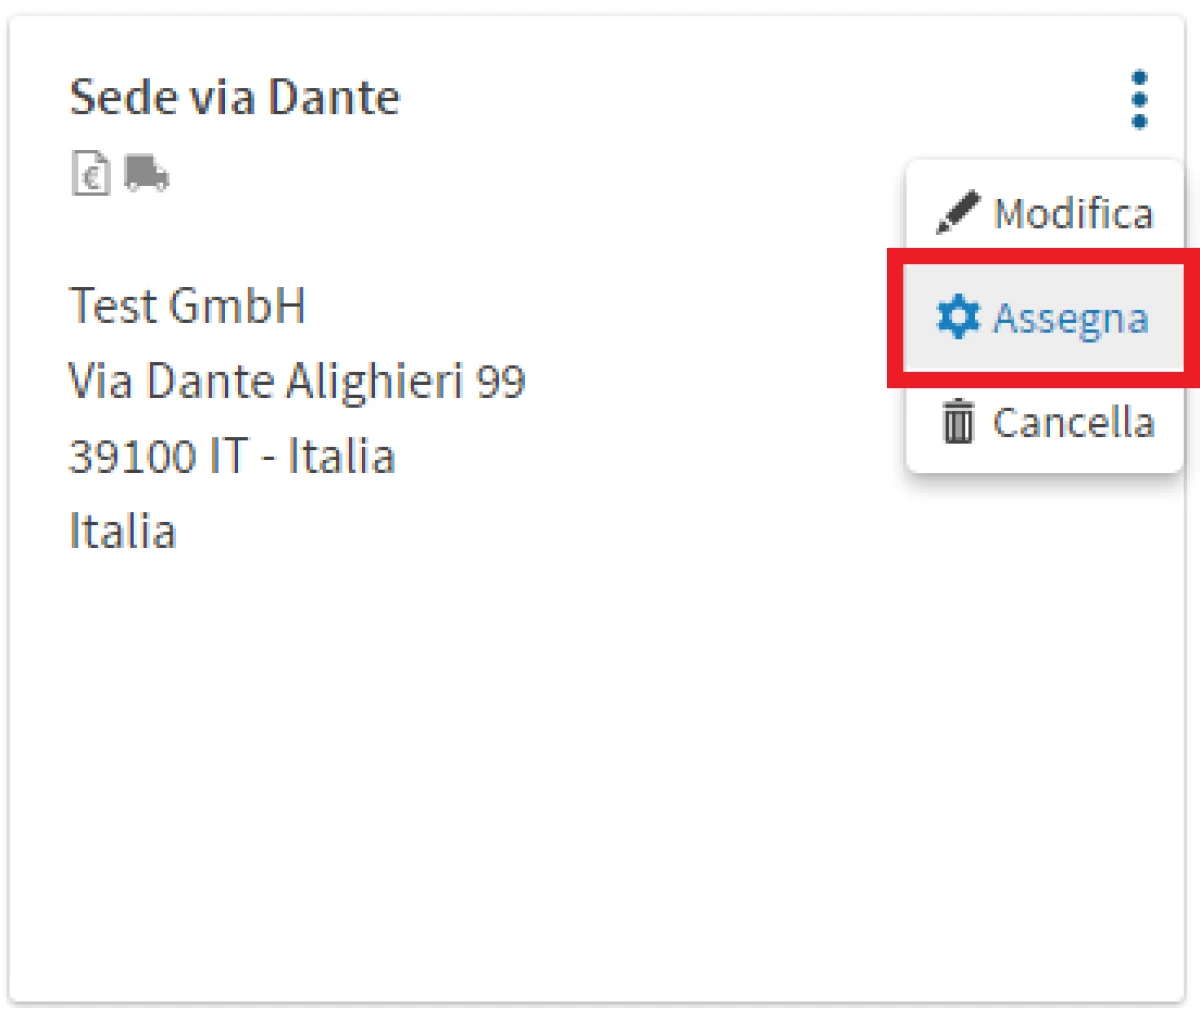The width and height of the screenshot is (1200, 1021).
Task: Click the '39100 IT - Italia' line
Action: 232,456
